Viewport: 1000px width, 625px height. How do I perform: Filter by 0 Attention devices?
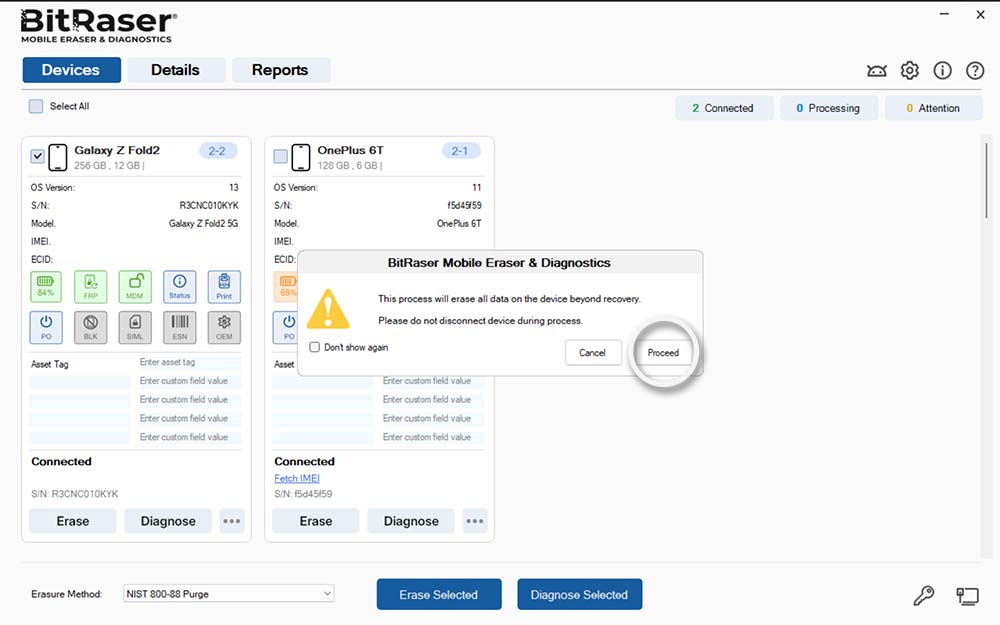(934, 108)
